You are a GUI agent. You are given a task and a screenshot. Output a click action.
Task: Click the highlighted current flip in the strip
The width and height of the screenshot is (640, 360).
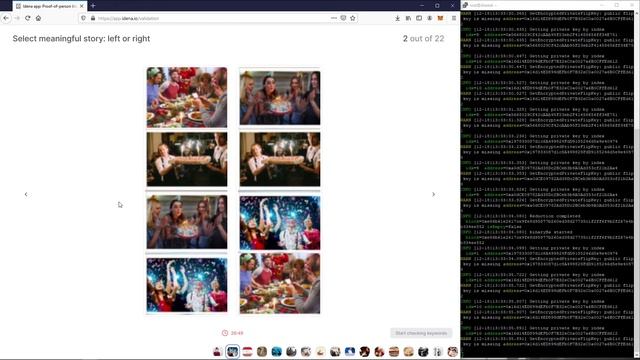232,351
